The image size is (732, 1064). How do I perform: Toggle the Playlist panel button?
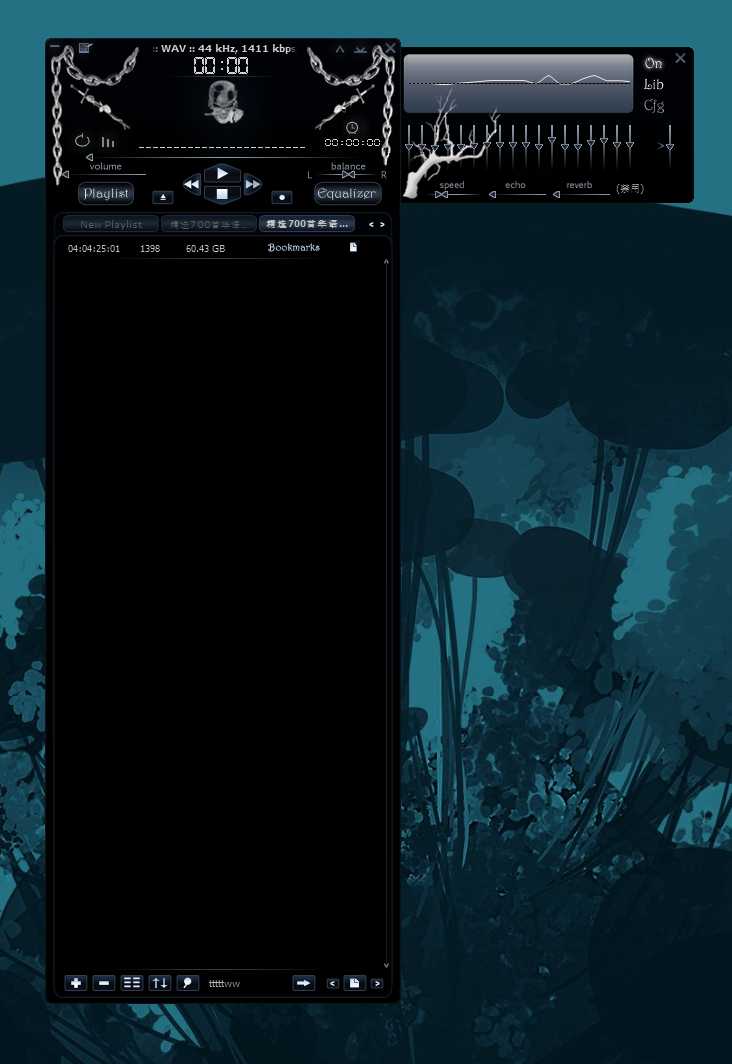tap(106, 193)
